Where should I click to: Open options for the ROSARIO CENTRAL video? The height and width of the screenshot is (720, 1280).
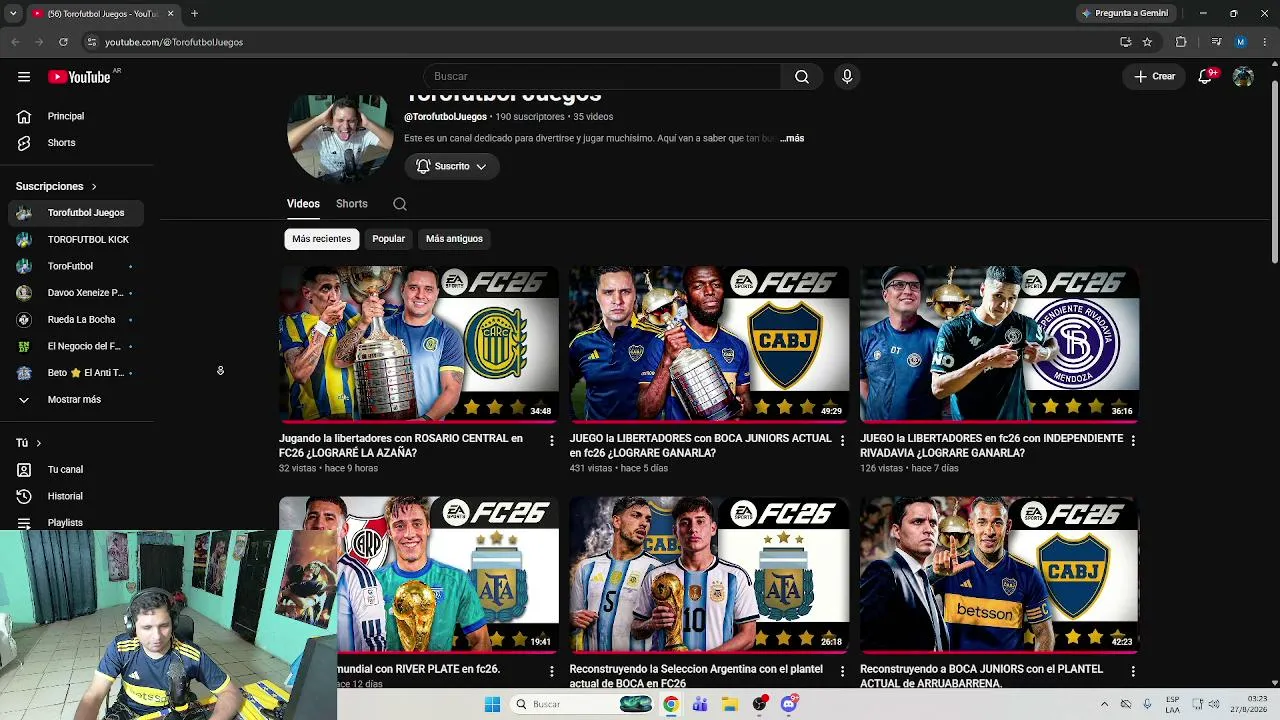[551, 441]
